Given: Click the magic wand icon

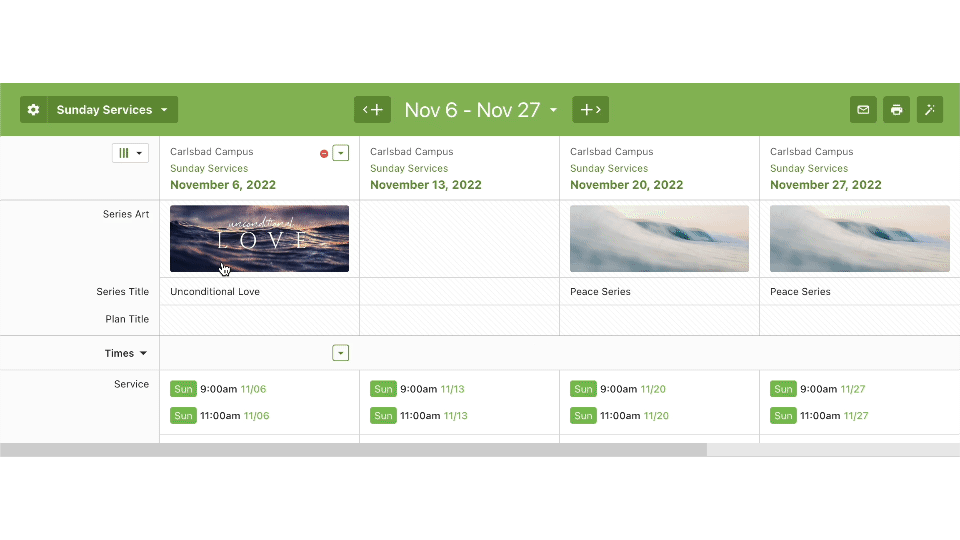Looking at the screenshot, I should coord(930,110).
